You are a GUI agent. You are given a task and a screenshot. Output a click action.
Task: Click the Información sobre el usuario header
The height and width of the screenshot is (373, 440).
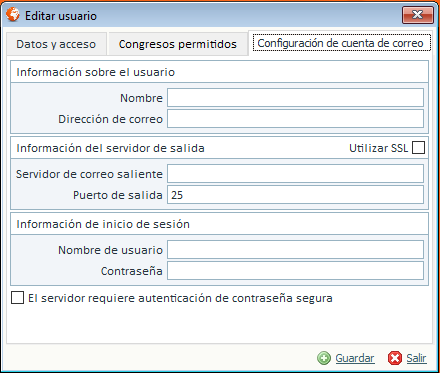(96, 72)
